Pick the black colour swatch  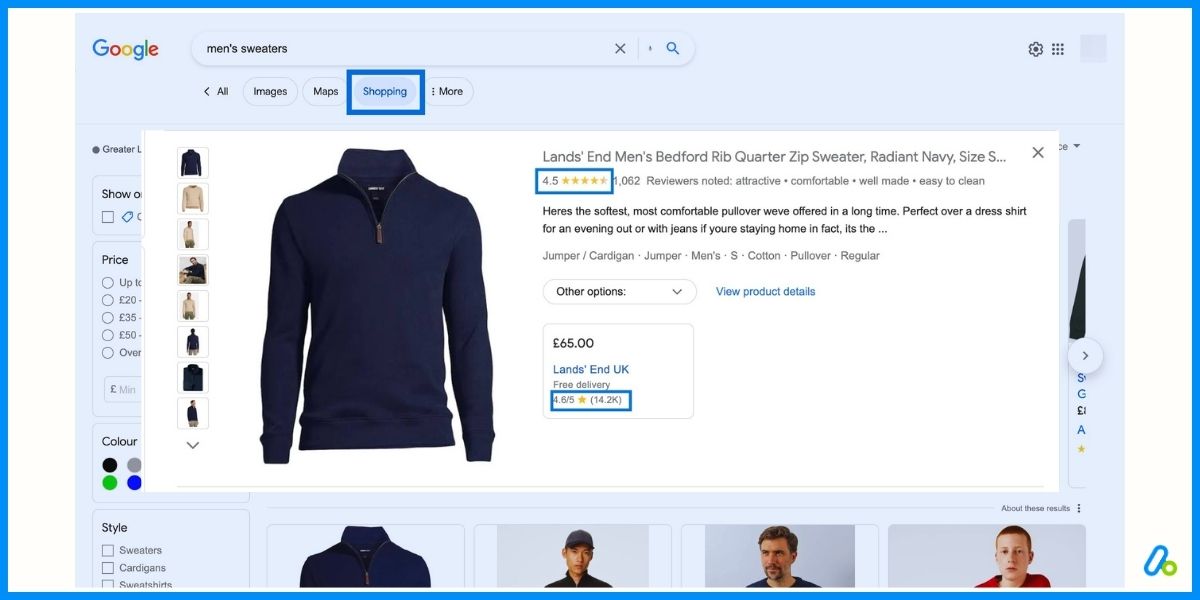110,465
